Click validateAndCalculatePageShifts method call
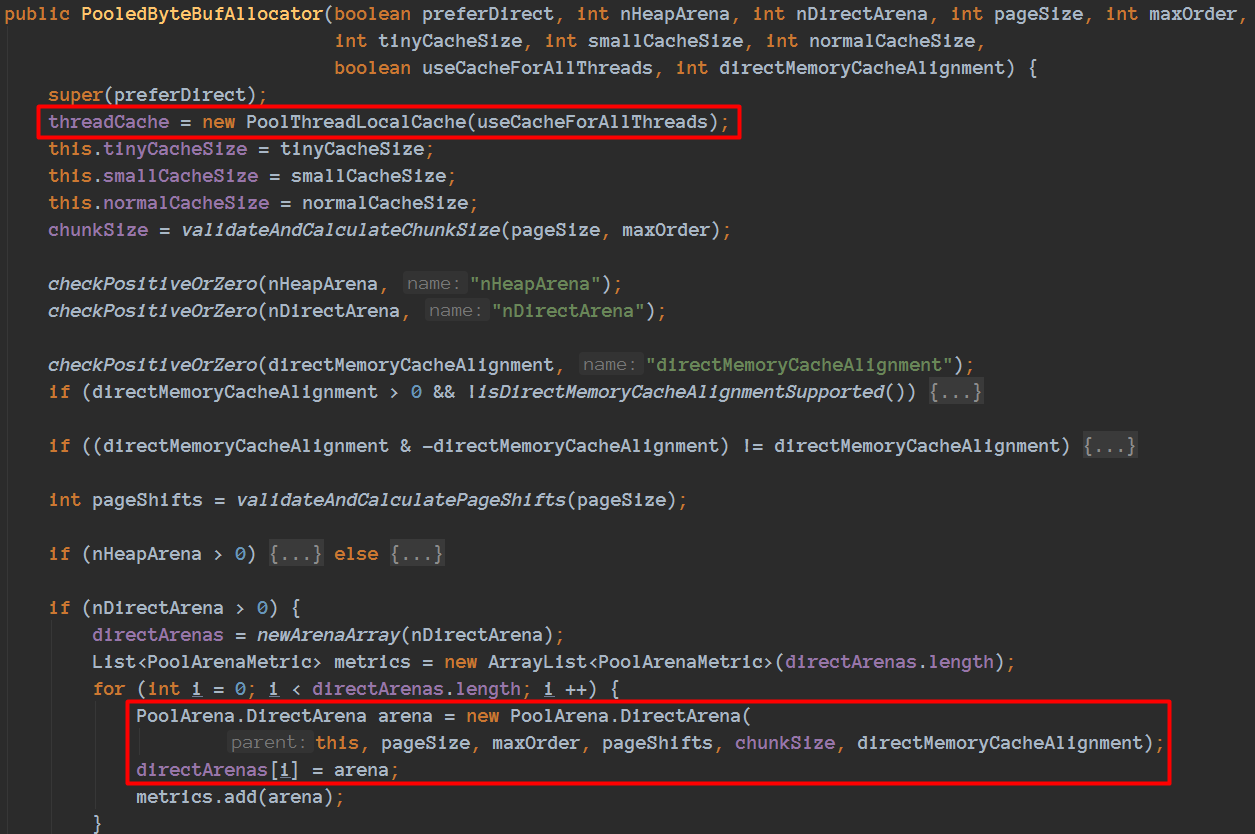This screenshot has width=1255, height=834. coord(401,500)
